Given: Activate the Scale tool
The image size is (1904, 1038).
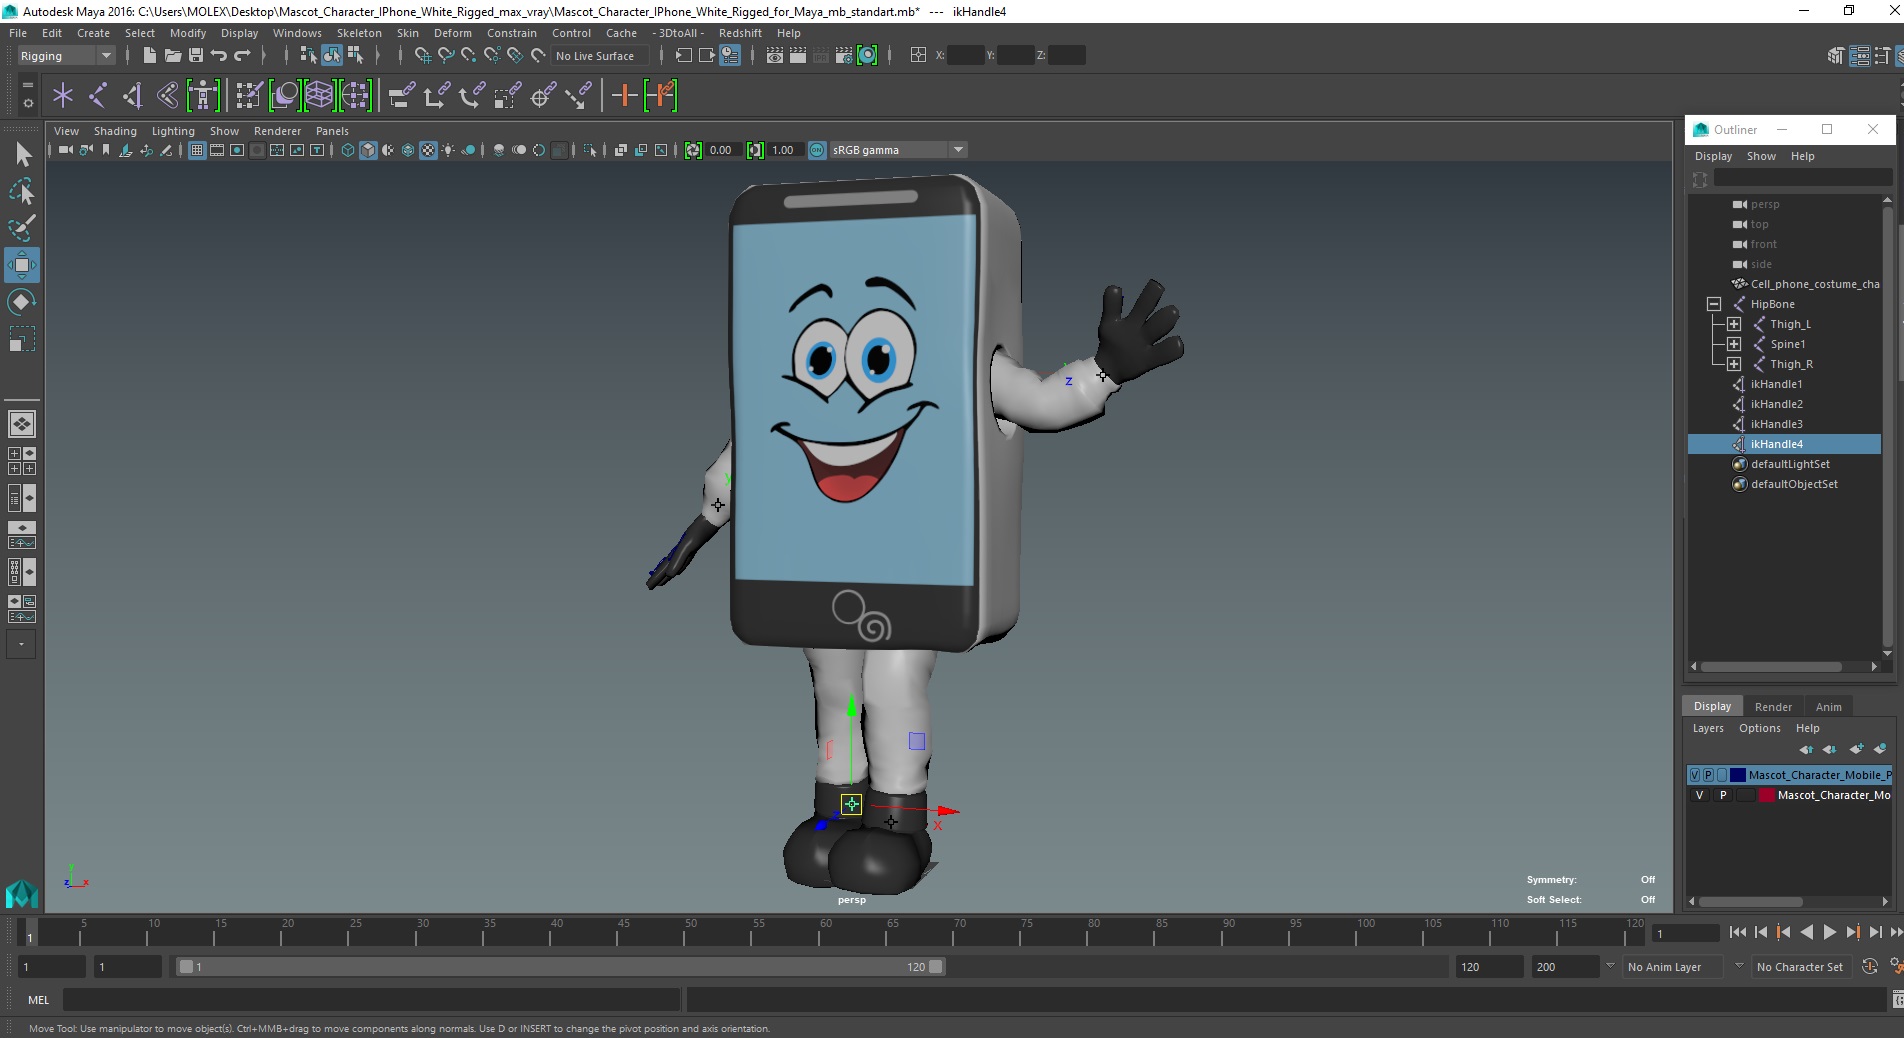Looking at the screenshot, I should 22,339.
